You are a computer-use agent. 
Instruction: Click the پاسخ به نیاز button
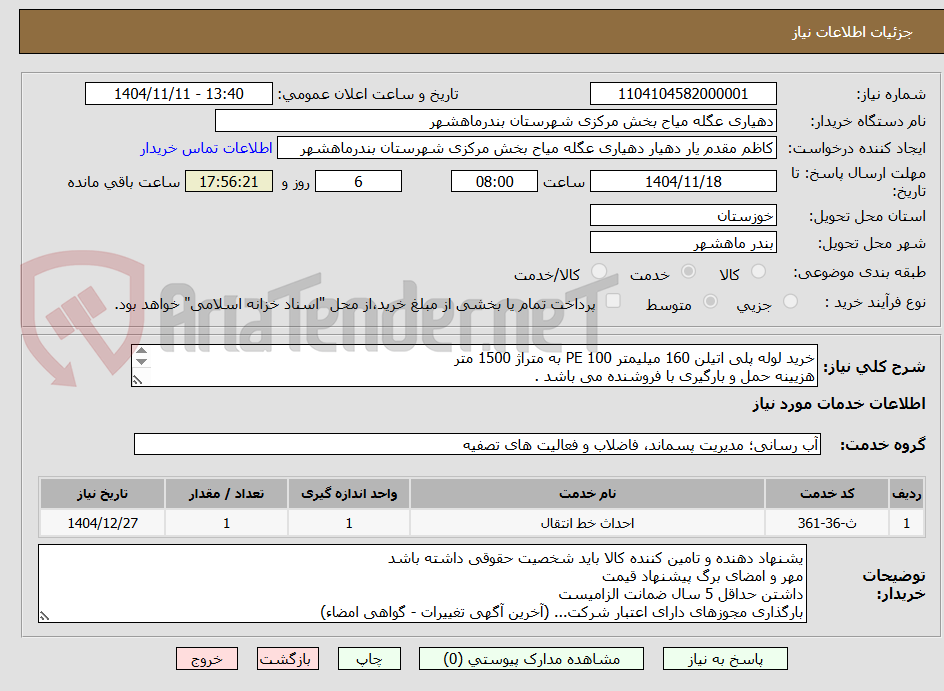725,659
